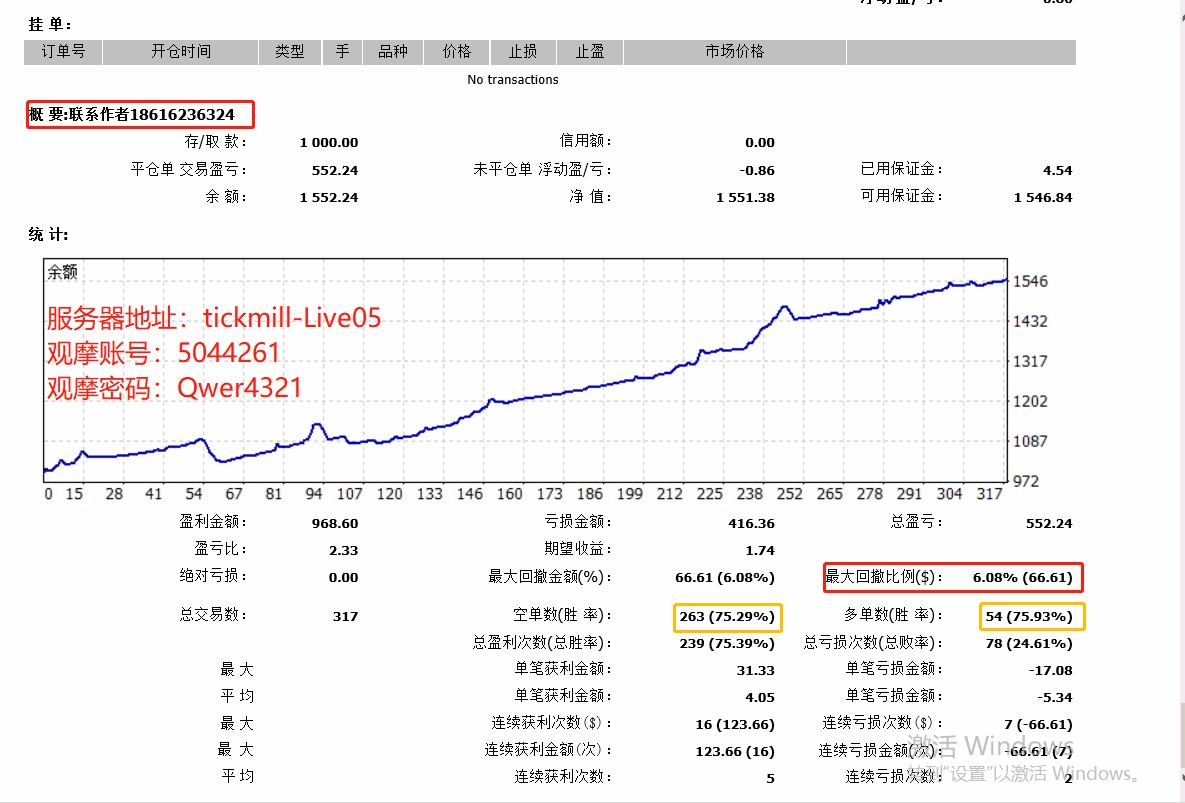Click the 多单数(胜率) label
The image size is (1185, 803).
893,615
